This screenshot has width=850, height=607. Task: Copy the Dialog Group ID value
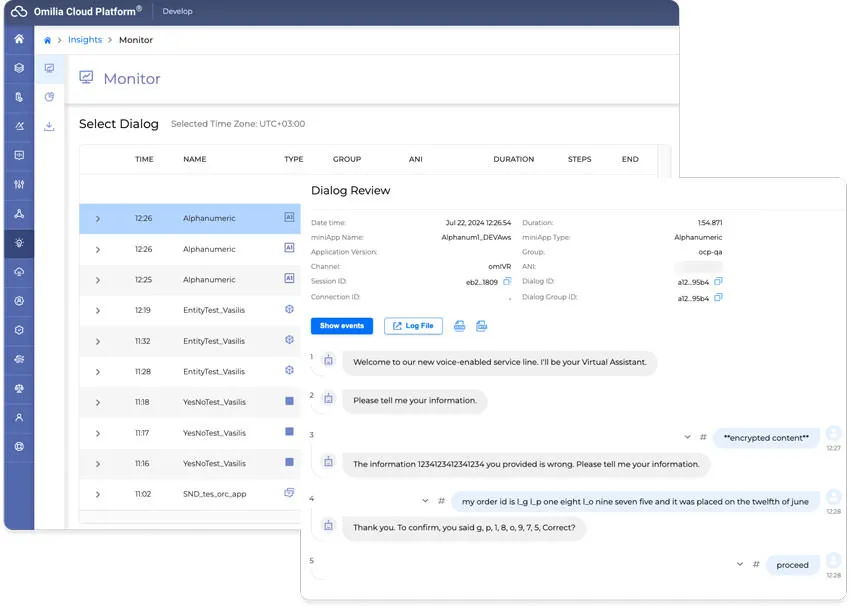(x=719, y=297)
